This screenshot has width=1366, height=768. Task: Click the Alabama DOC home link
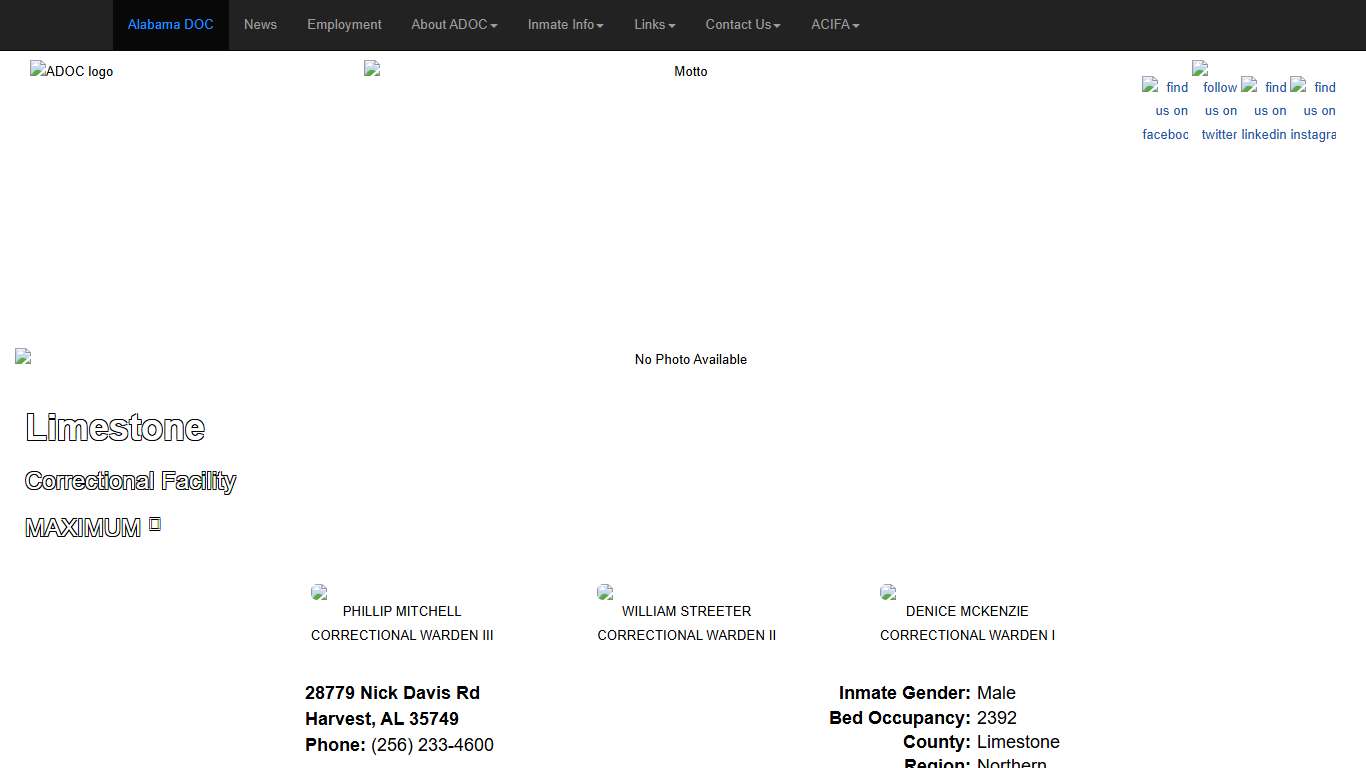click(170, 25)
